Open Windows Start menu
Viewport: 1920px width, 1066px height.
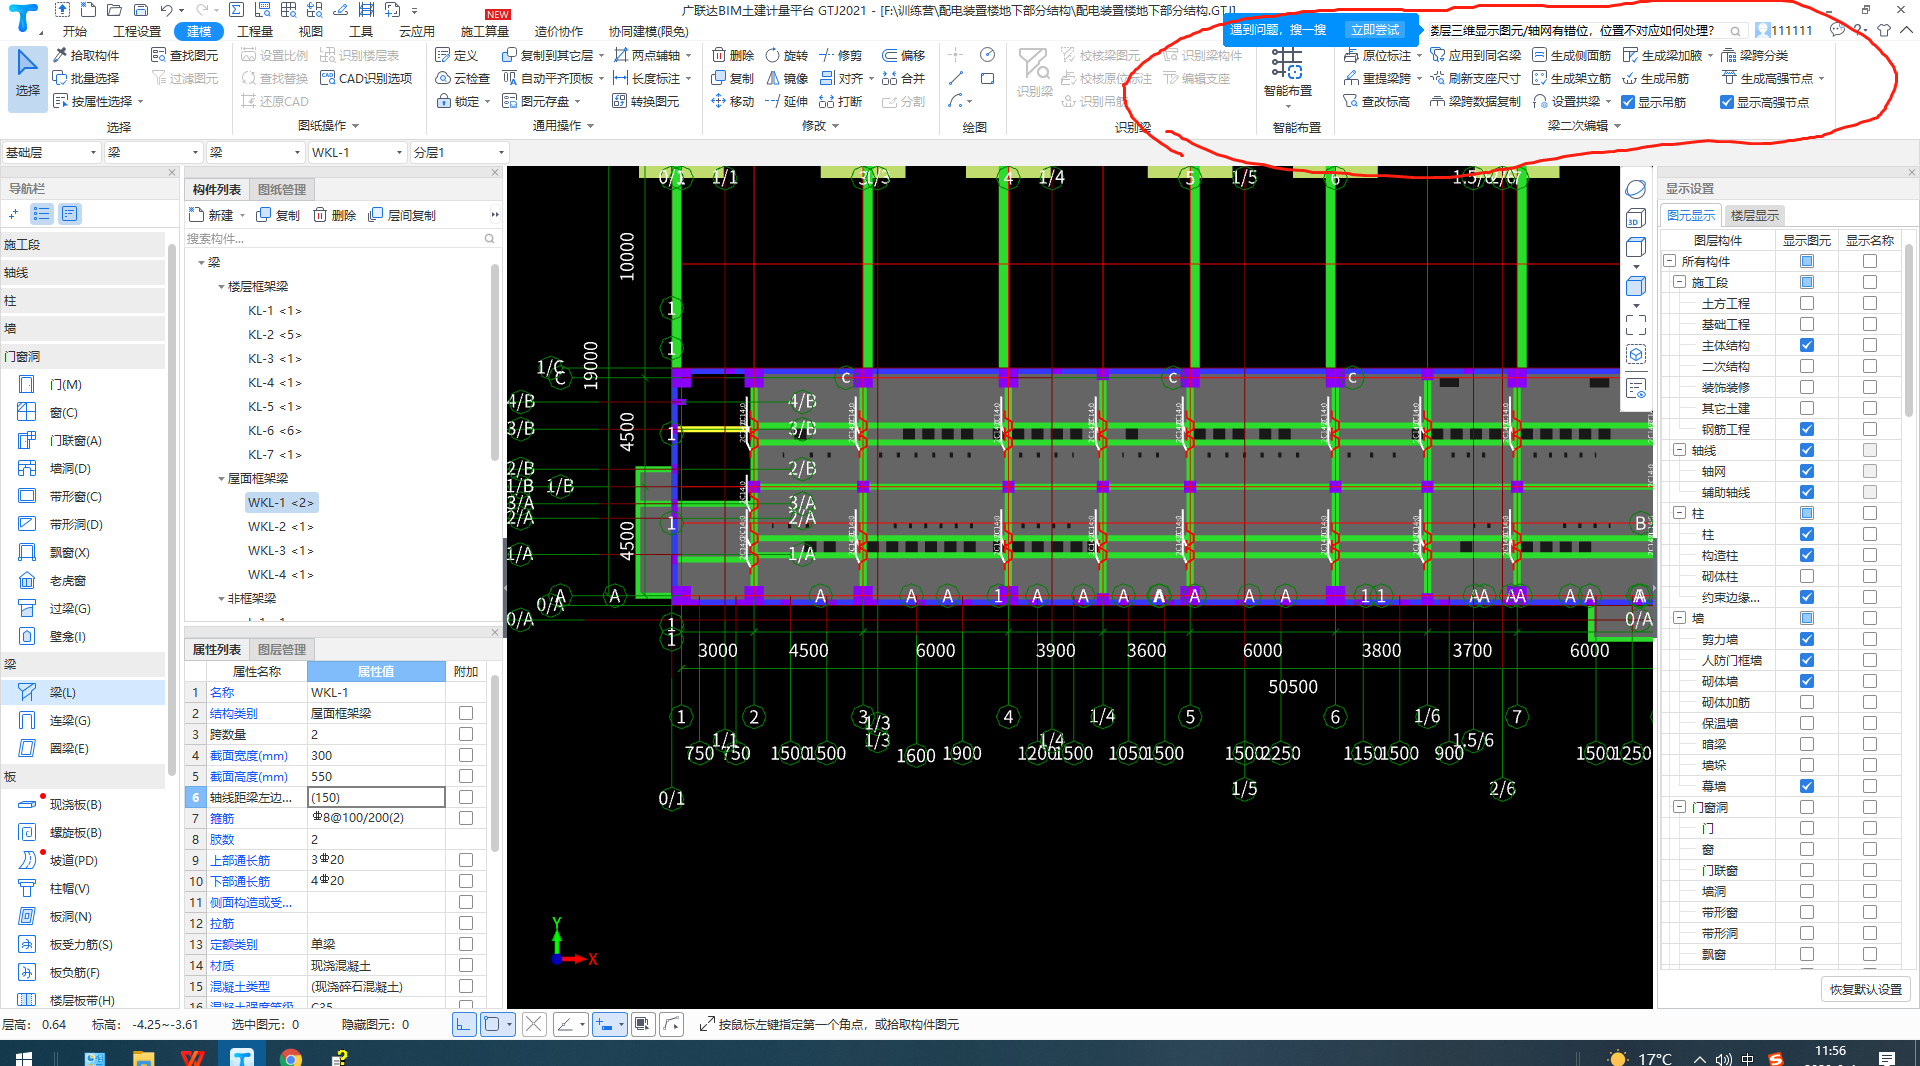click(x=23, y=1057)
